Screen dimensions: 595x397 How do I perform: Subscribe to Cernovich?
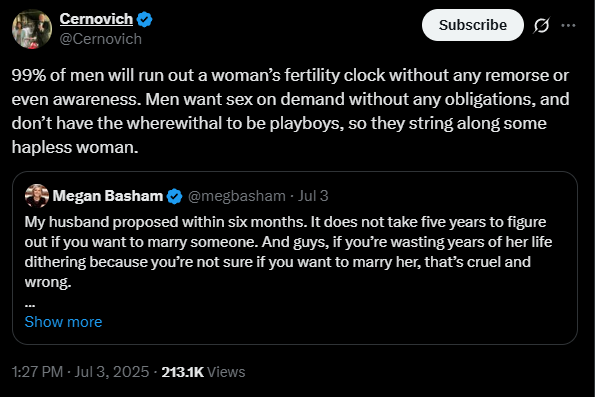tap(472, 25)
